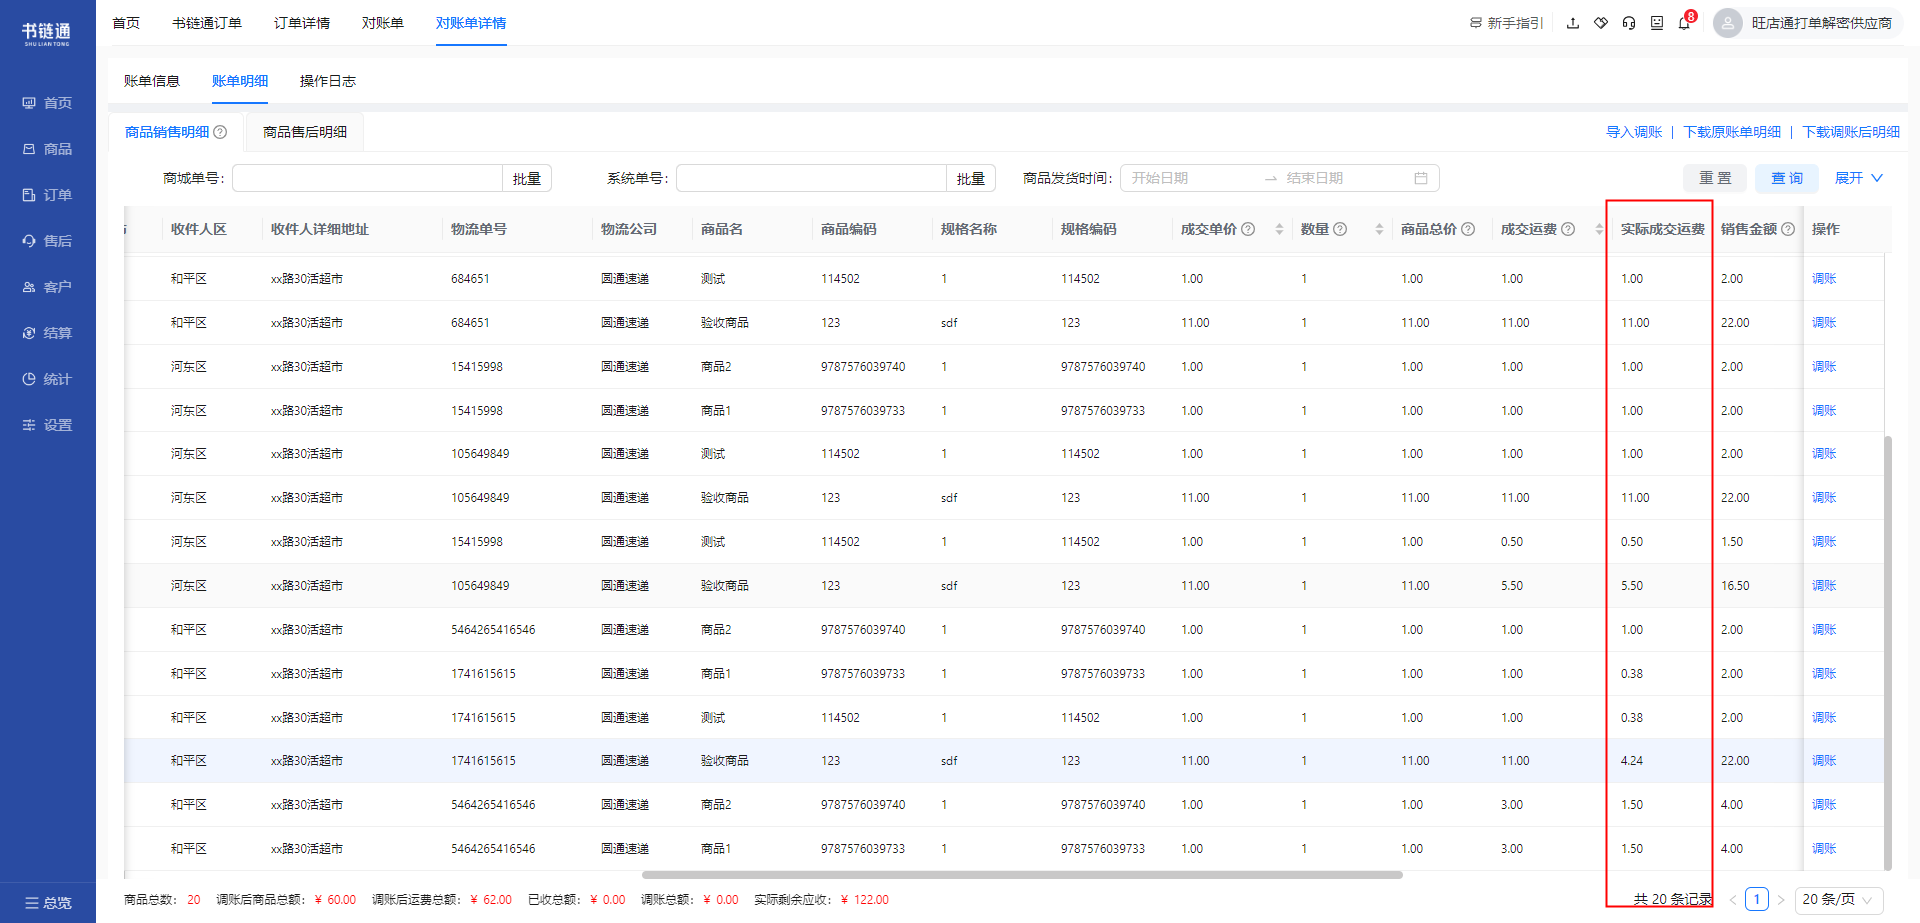Click the user avatar icon

(x=1728, y=23)
